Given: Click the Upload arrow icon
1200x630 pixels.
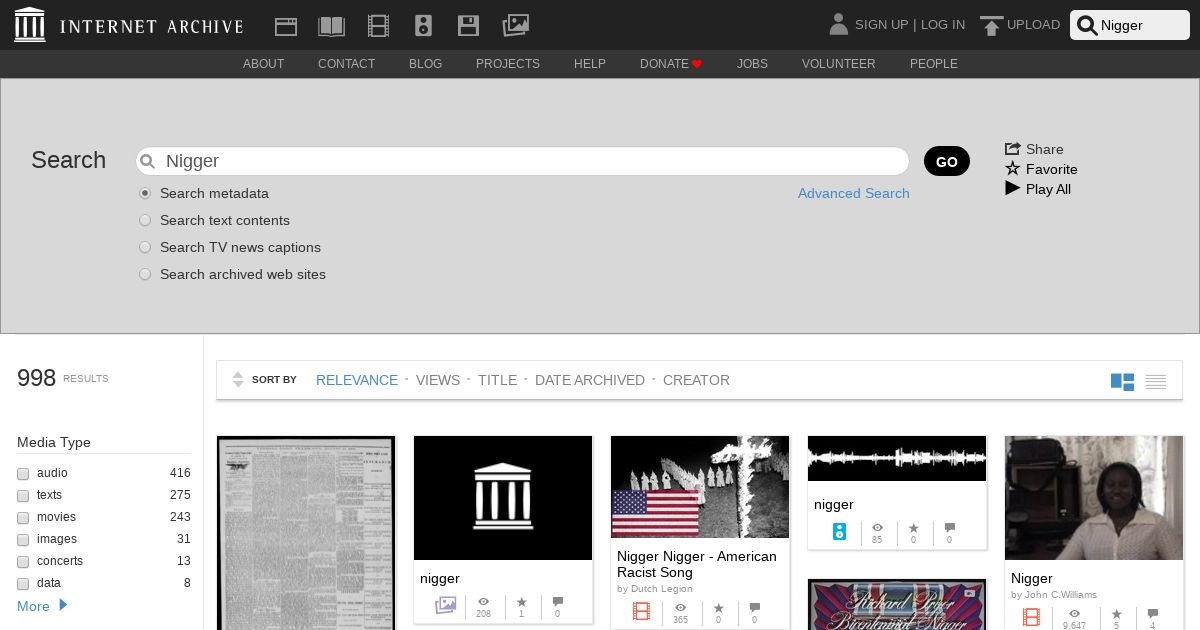Looking at the screenshot, I should tap(991, 26).
